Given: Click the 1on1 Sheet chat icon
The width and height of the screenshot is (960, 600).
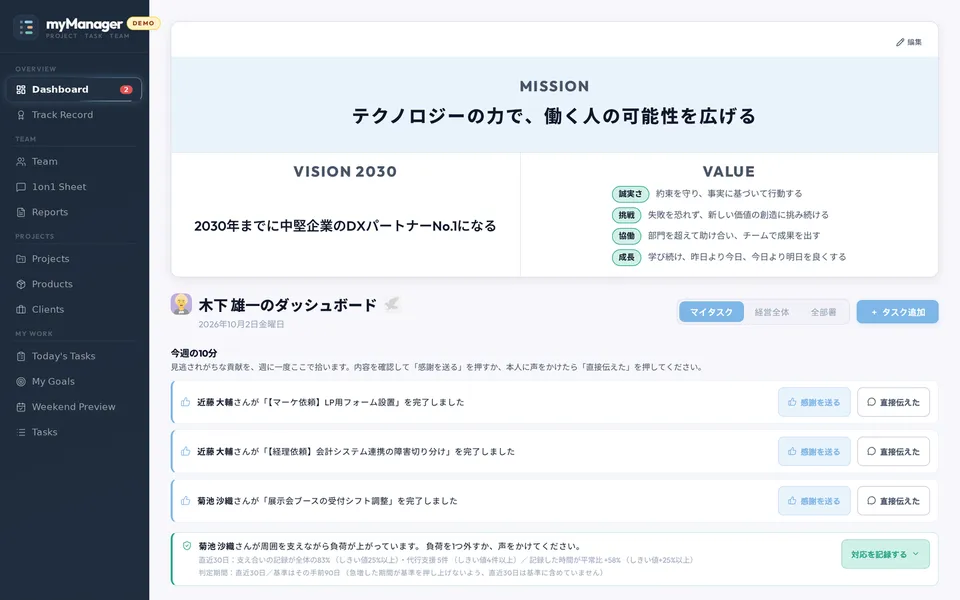Looking at the screenshot, I should pos(21,187).
